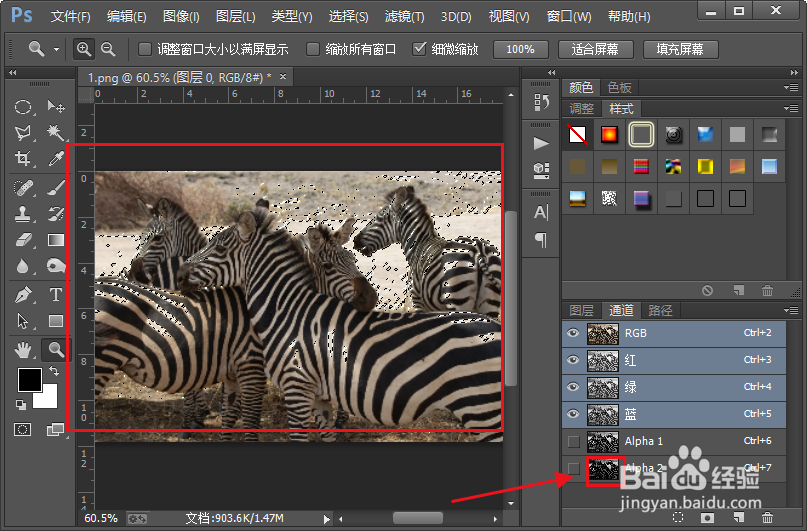Open the 文件(F) menu
Screen dimensions: 807x531
pyautogui.click(x=71, y=16)
